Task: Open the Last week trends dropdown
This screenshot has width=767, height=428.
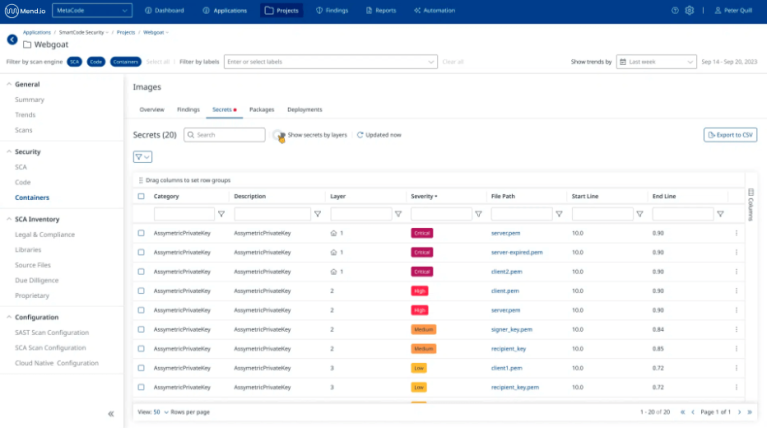Action: click(656, 62)
